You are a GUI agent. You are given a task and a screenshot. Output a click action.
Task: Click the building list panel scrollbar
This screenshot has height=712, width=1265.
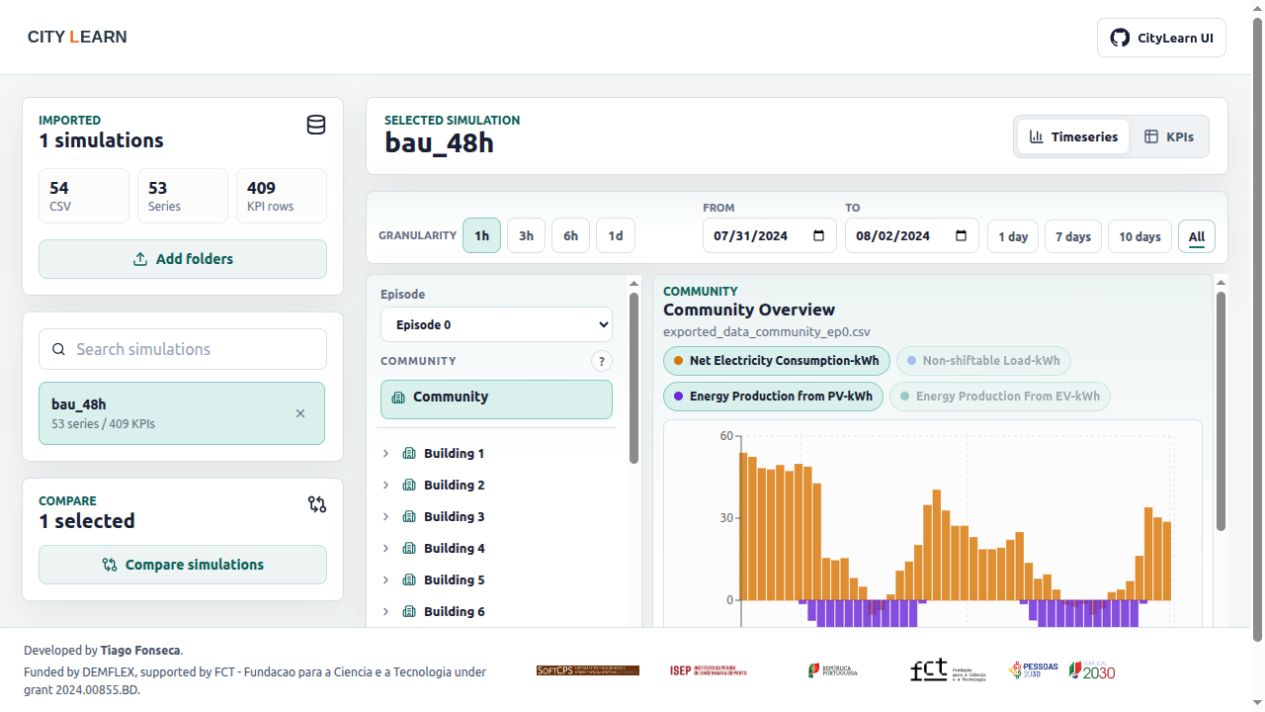click(x=633, y=380)
